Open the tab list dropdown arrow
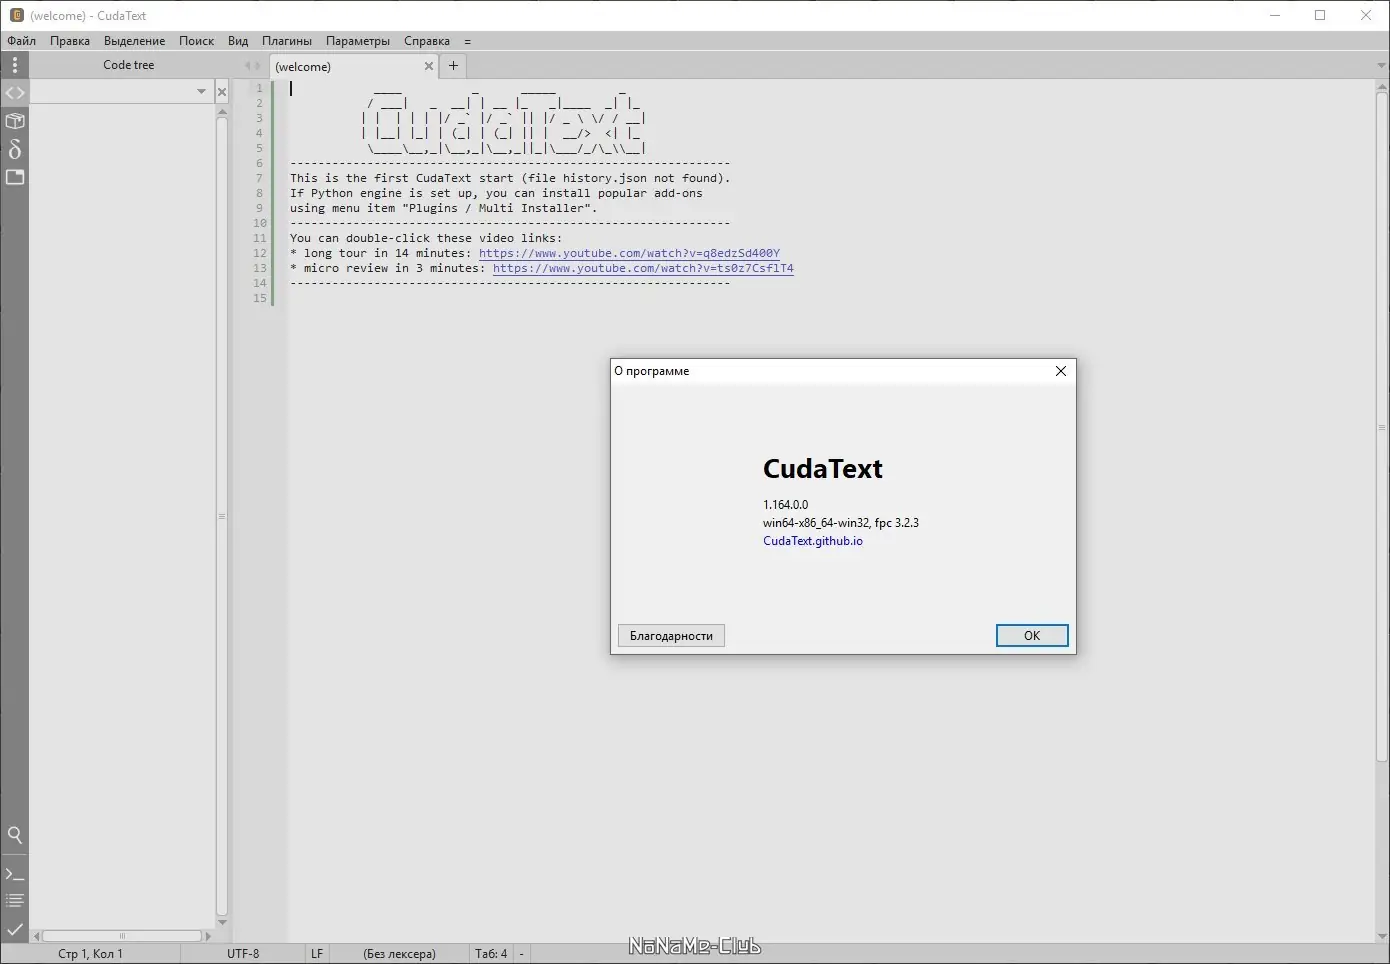Screen dimensions: 1390x964 click(1381, 66)
